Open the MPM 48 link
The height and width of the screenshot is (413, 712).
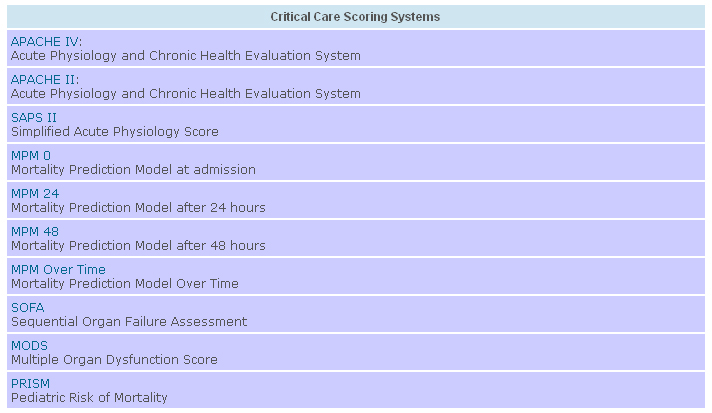(x=35, y=232)
